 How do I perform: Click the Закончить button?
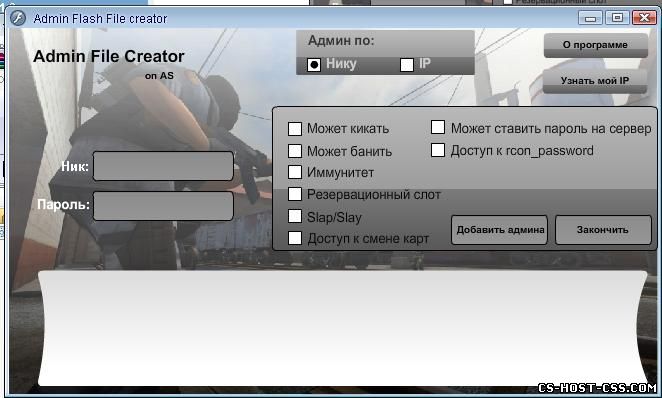coord(603,230)
